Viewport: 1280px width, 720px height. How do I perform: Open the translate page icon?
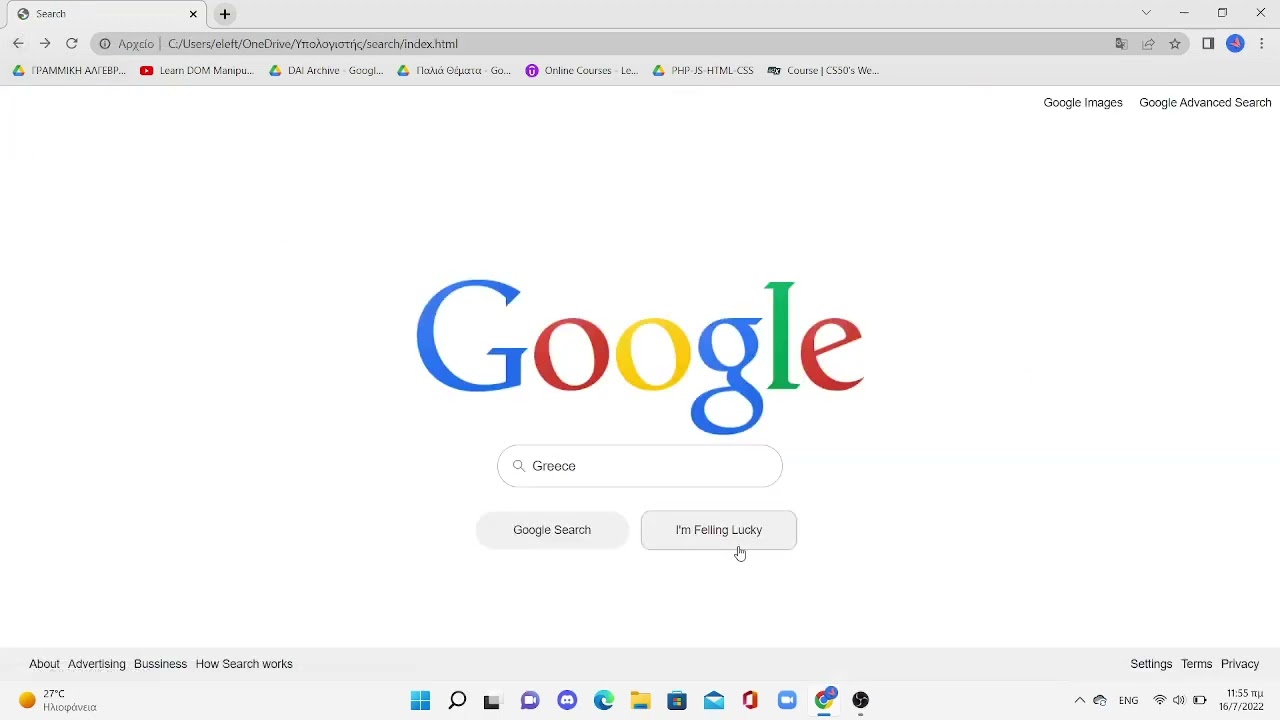tap(1121, 44)
